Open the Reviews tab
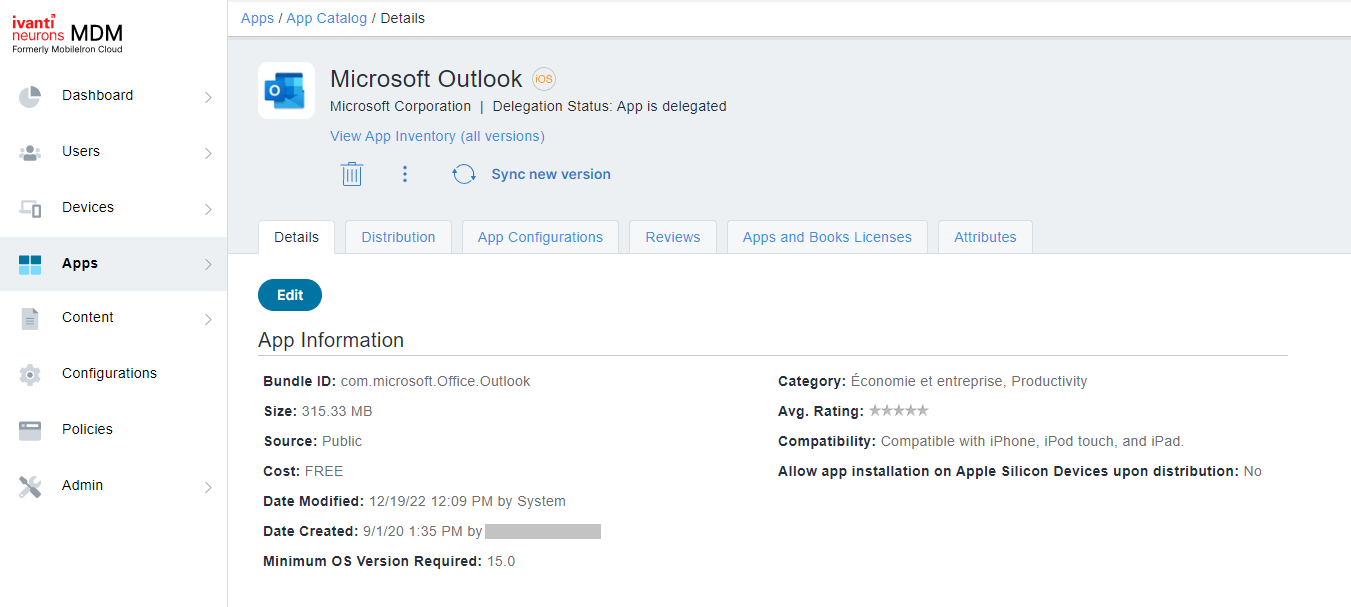The height and width of the screenshot is (607, 1351). (672, 237)
